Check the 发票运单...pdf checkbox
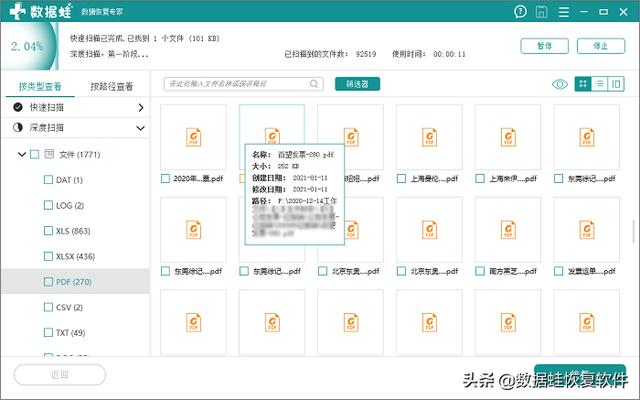This screenshot has height=400, width=640. [559, 271]
